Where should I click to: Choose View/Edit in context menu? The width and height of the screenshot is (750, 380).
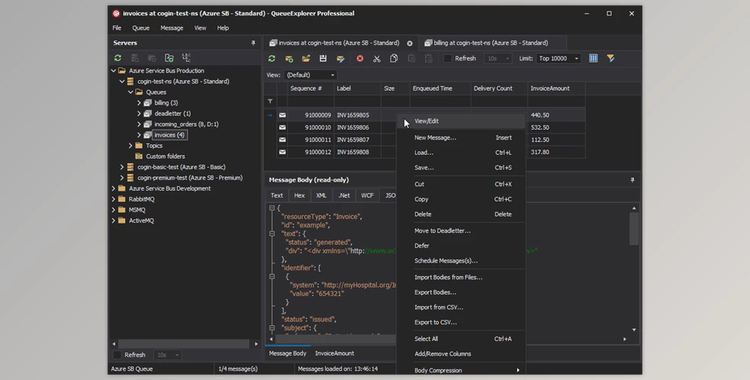pos(462,121)
